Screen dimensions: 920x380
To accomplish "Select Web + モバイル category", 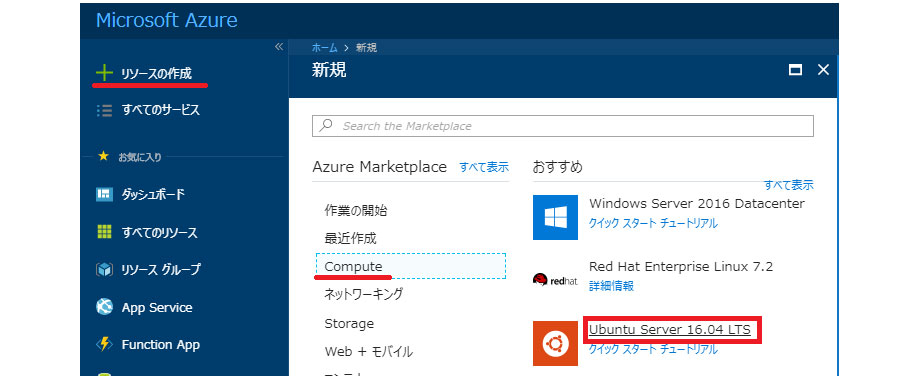I will click(368, 351).
